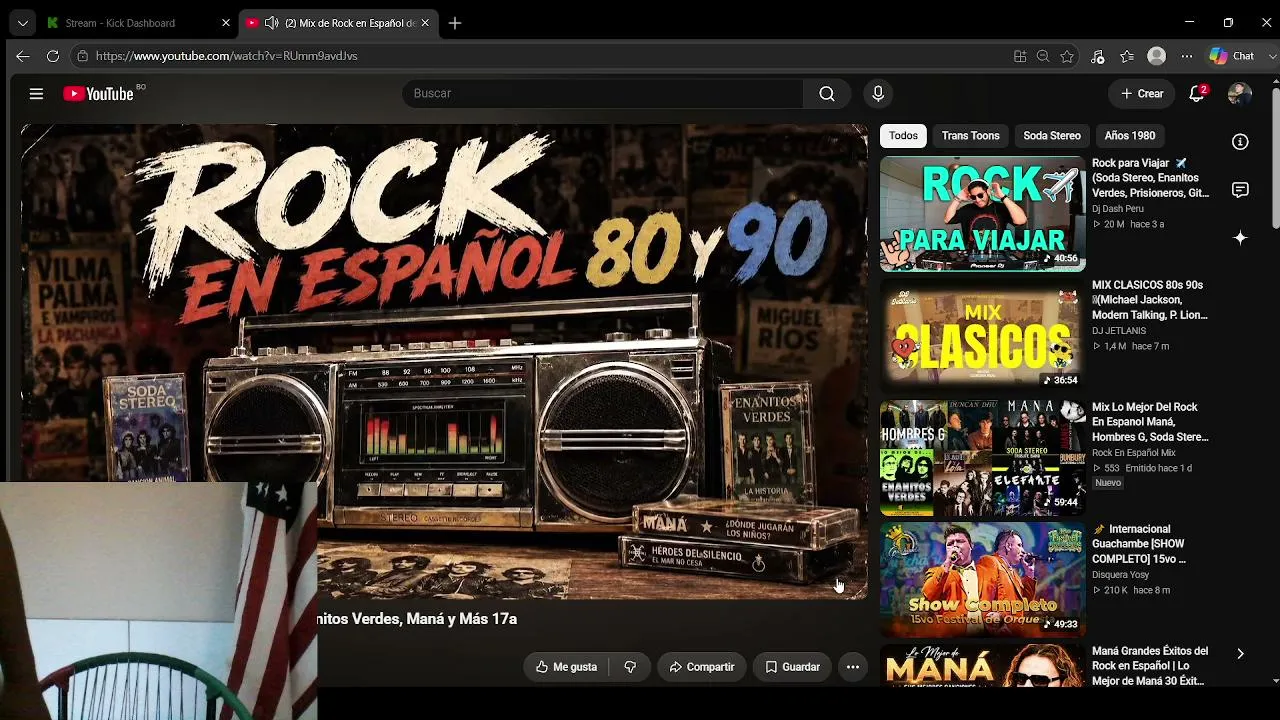Open the Rock para Viajar thumbnail
Viewport: 1280px width, 720px height.
[982, 214]
